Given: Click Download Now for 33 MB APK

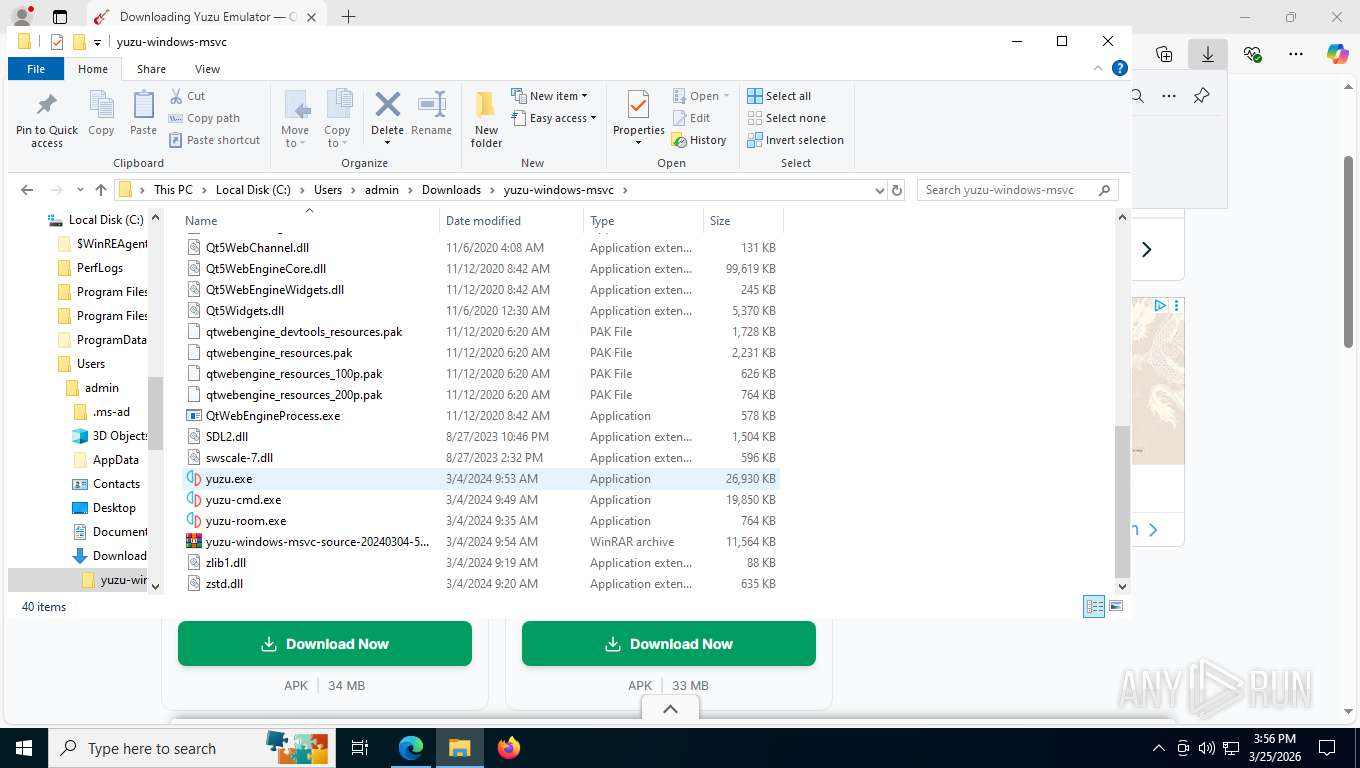Looking at the screenshot, I should coord(669,644).
